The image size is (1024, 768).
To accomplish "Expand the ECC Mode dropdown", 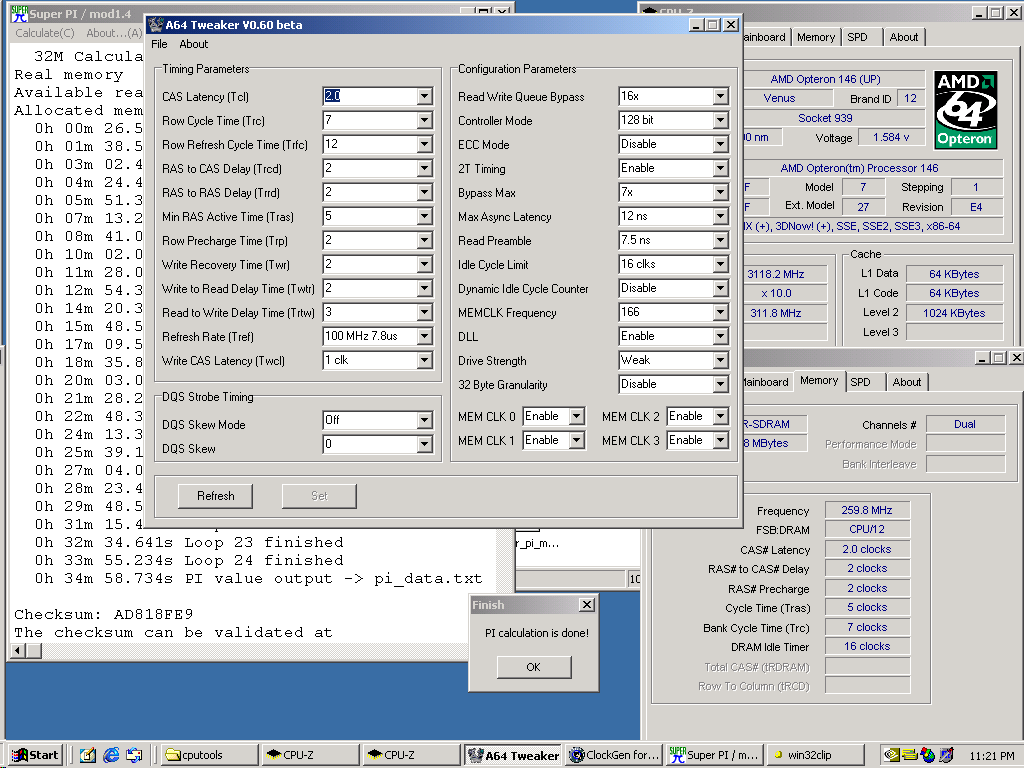I will (x=720, y=144).
